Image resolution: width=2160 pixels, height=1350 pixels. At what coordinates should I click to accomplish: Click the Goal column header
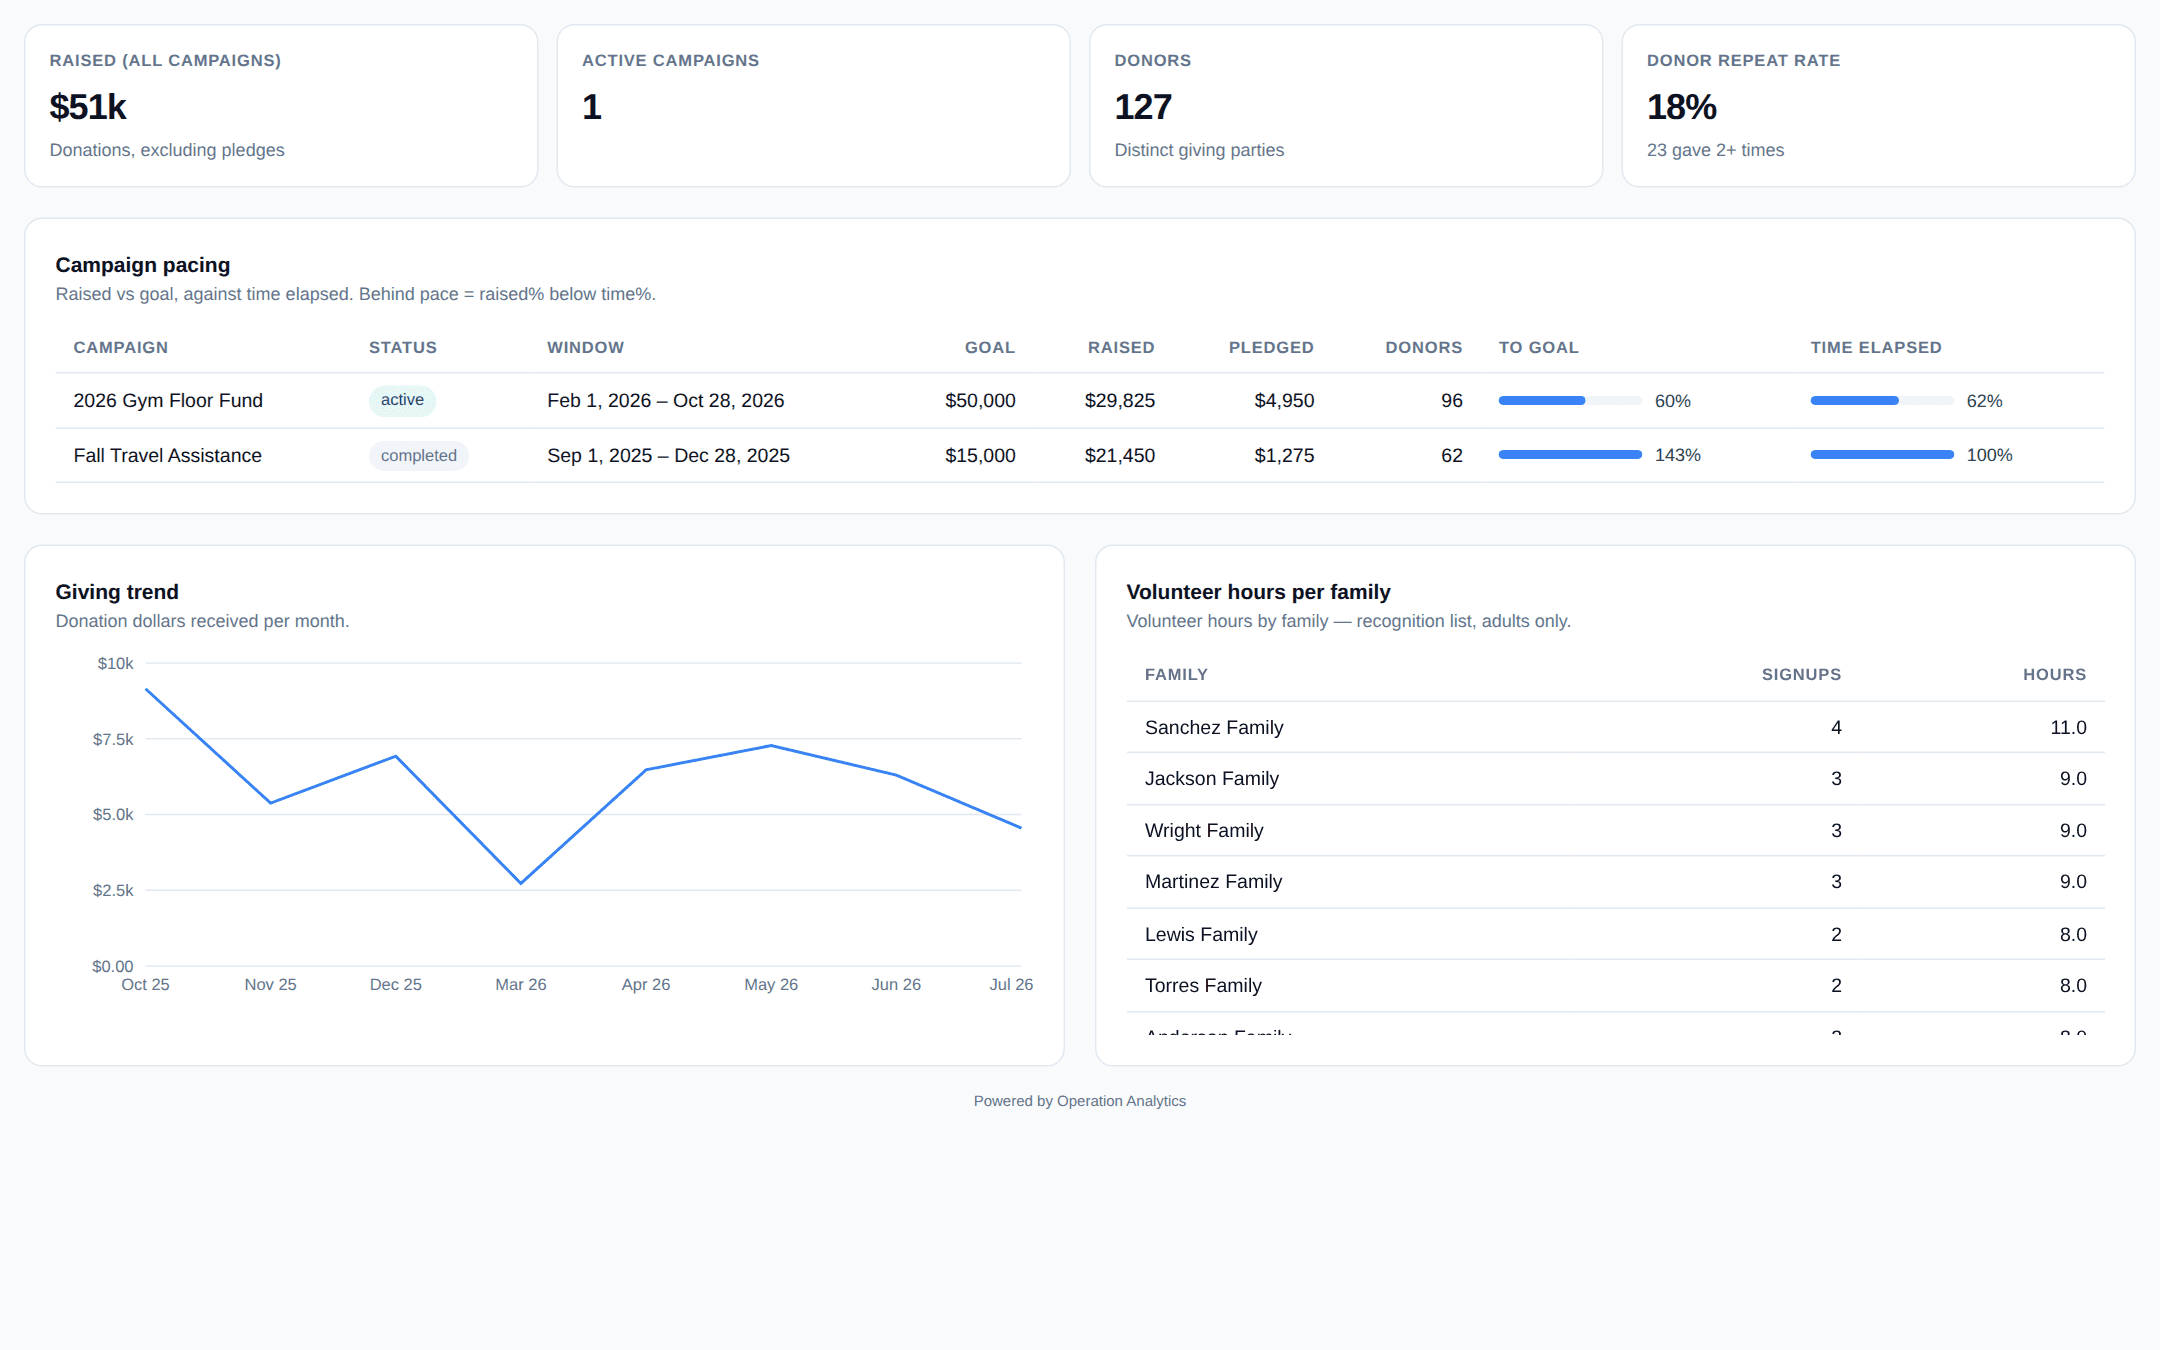coord(990,347)
